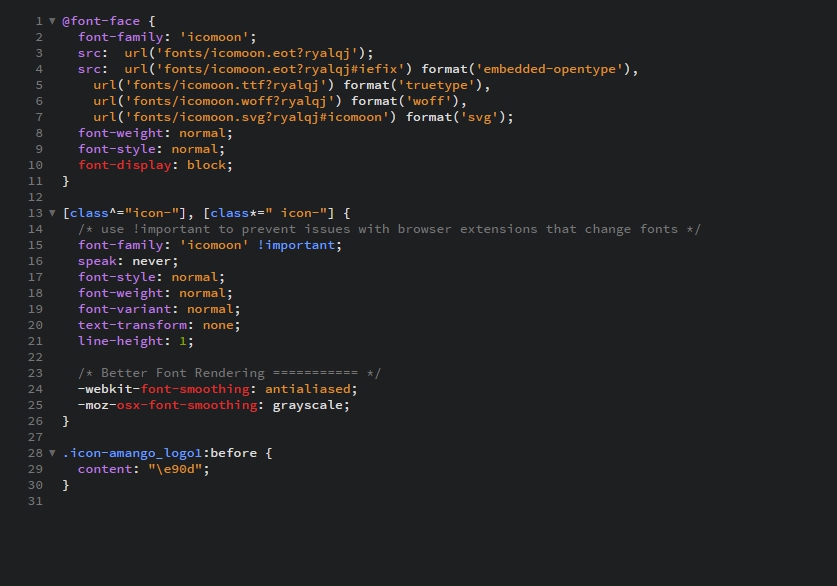This screenshot has height=586, width=837.
Task: Collapse the [class^="icon-"] rule fold arrow
Action: tap(52, 213)
